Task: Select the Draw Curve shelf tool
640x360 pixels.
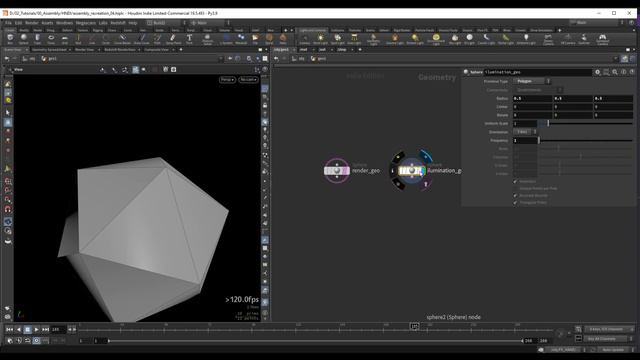Action: [142, 39]
